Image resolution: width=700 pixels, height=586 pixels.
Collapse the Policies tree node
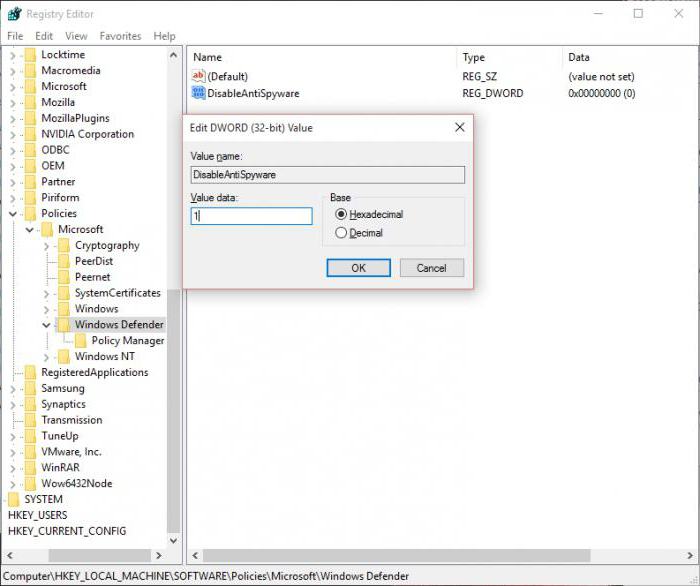(x=13, y=214)
